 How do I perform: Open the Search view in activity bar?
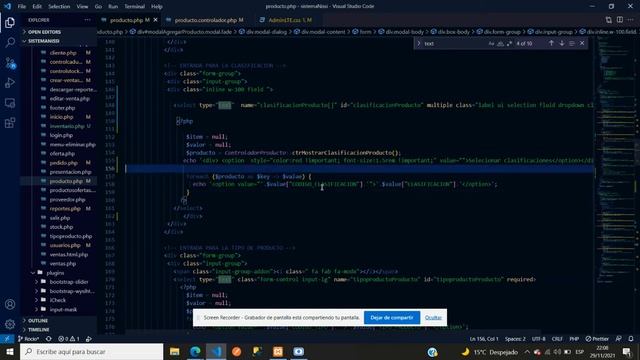coord(10,42)
